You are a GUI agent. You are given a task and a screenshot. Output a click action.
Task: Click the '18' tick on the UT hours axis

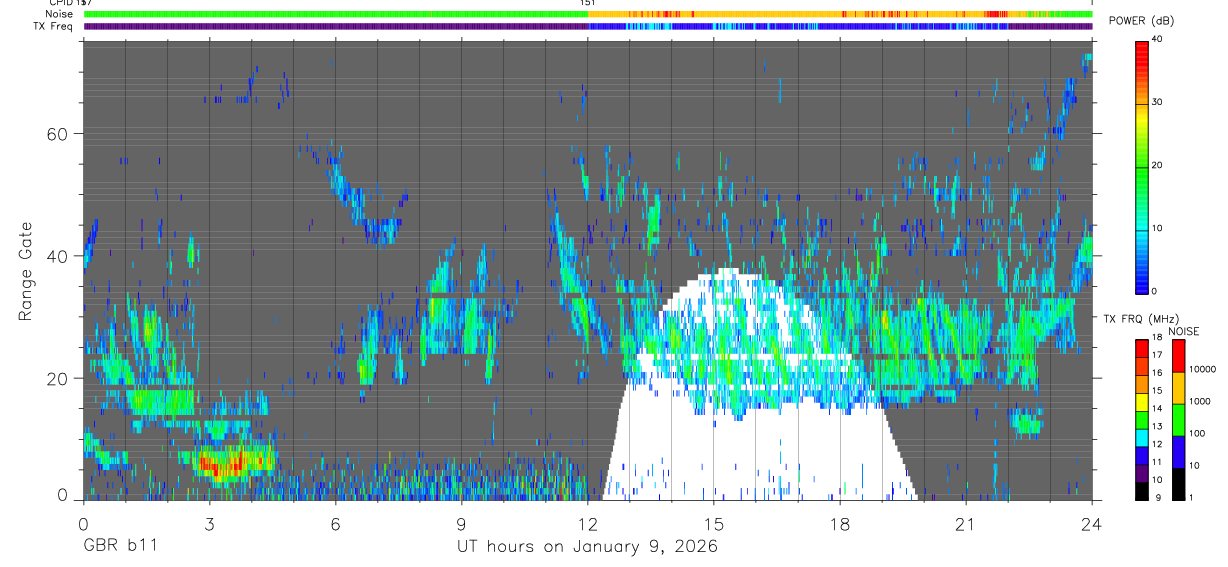pyautogui.click(x=840, y=524)
